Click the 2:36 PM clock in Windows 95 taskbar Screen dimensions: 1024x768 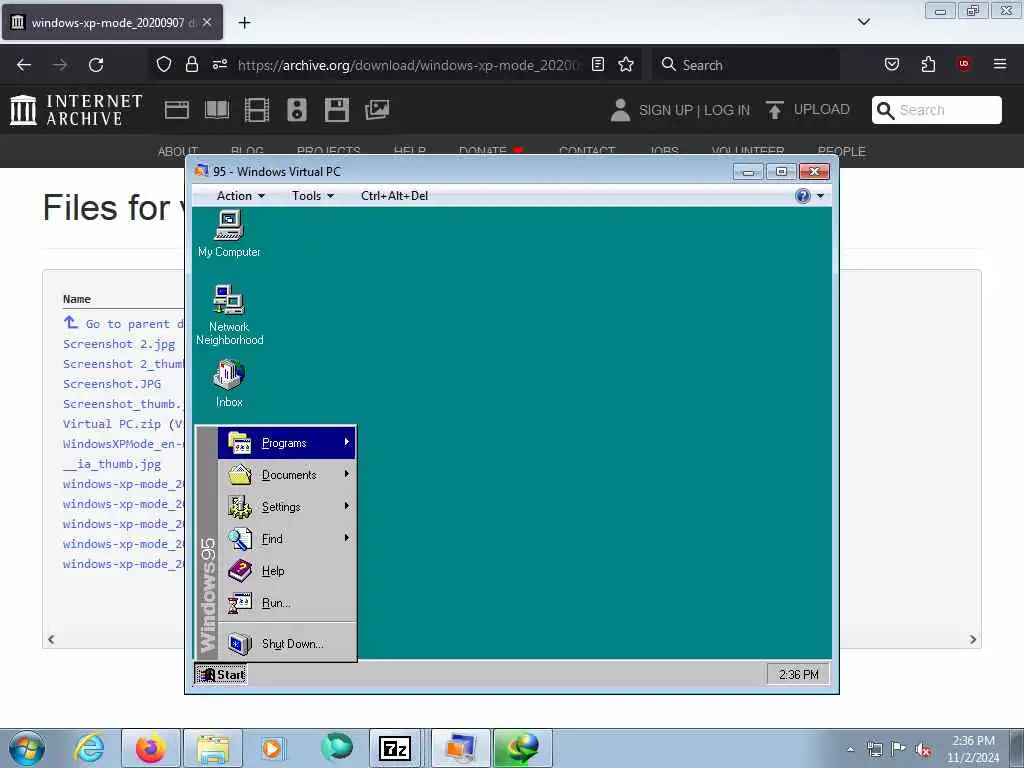[x=798, y=675]
